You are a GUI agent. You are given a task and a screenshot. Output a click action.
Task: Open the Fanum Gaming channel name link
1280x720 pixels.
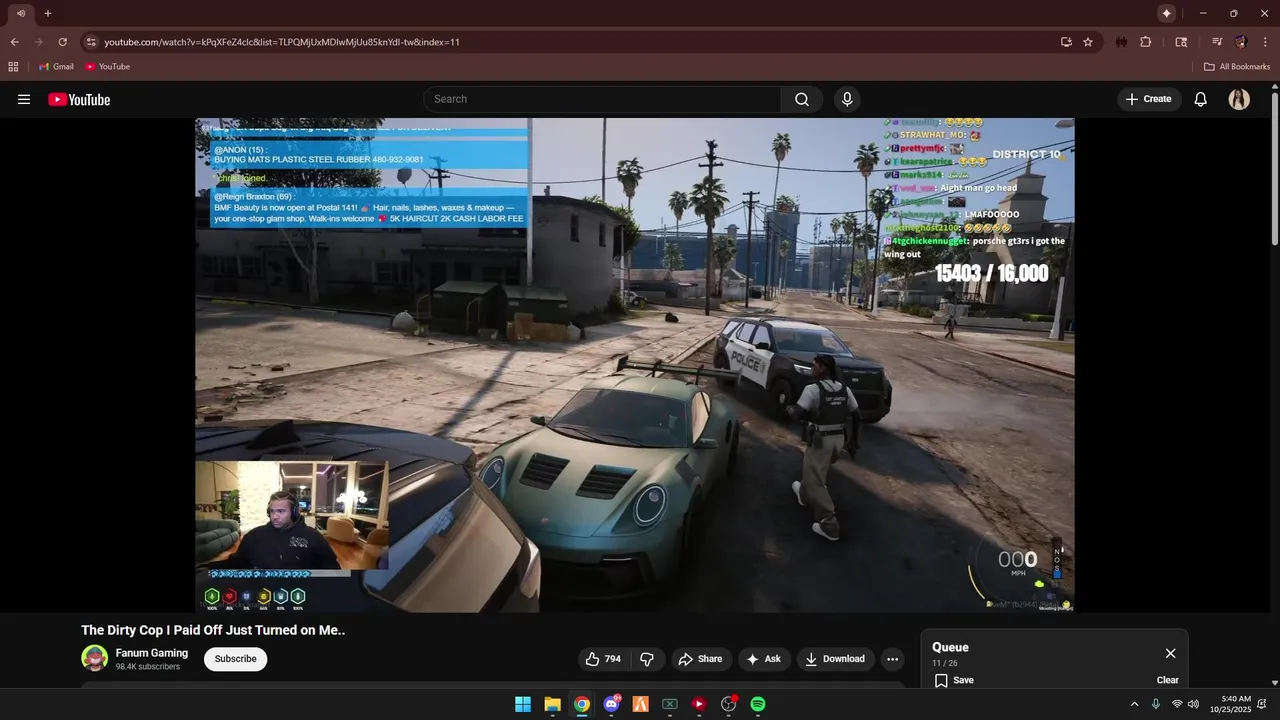tap(152, 653)
